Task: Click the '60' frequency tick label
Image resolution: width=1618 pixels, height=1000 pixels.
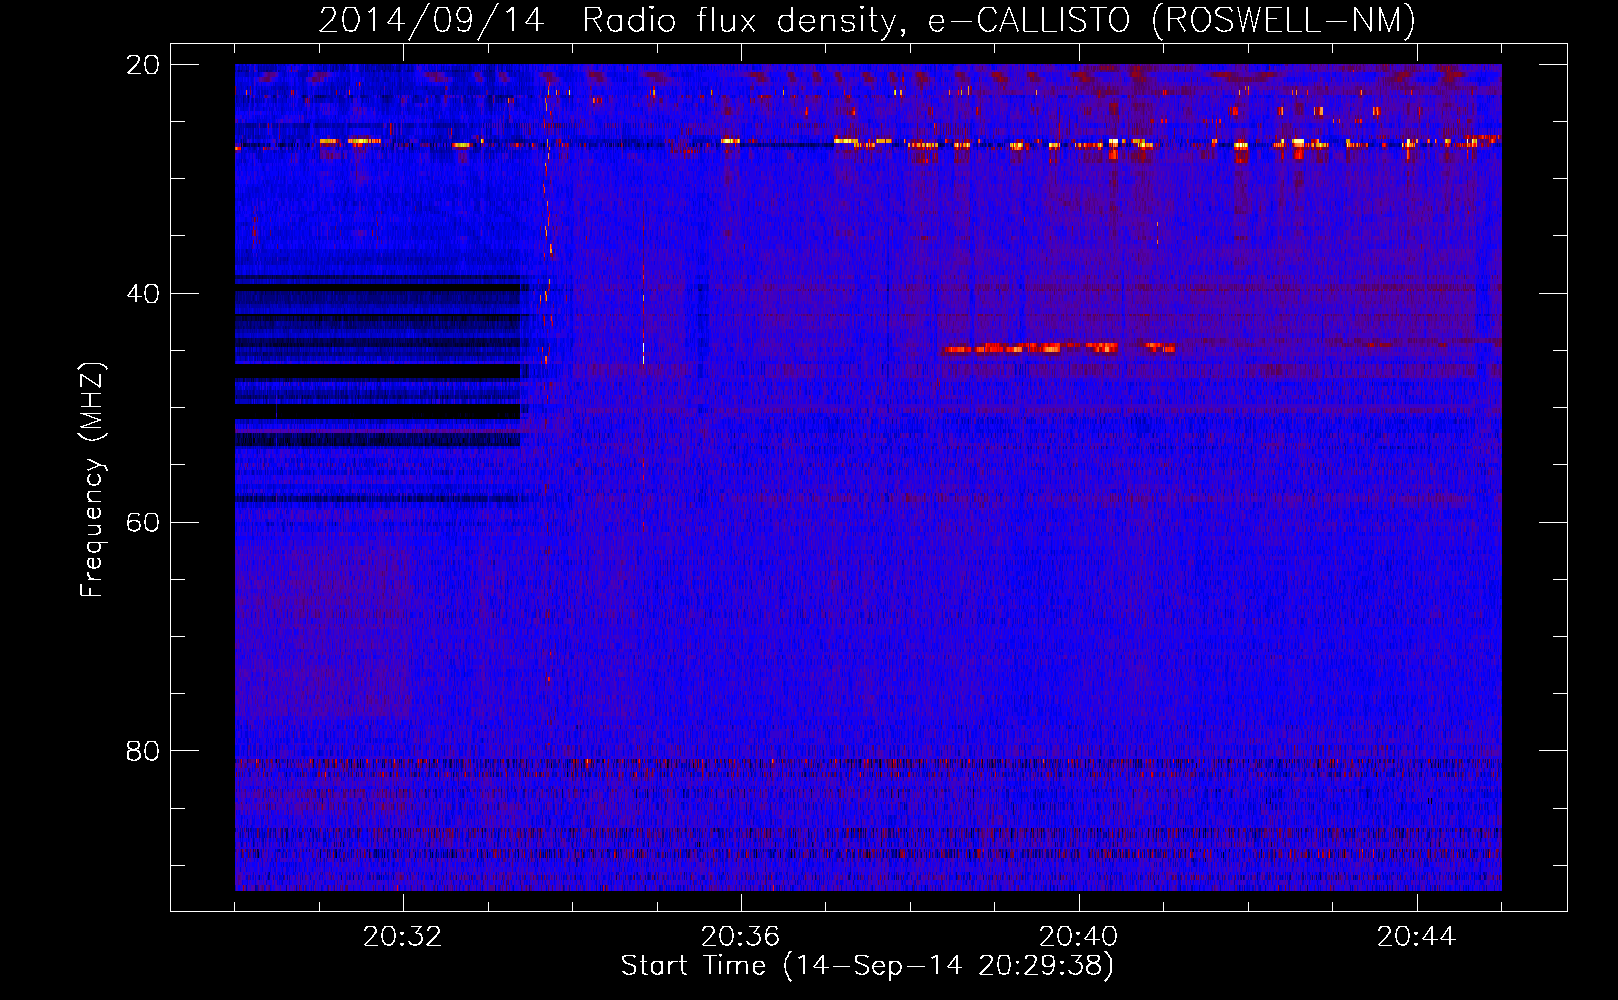Action: pyautogui.click(x=143, y=522)
